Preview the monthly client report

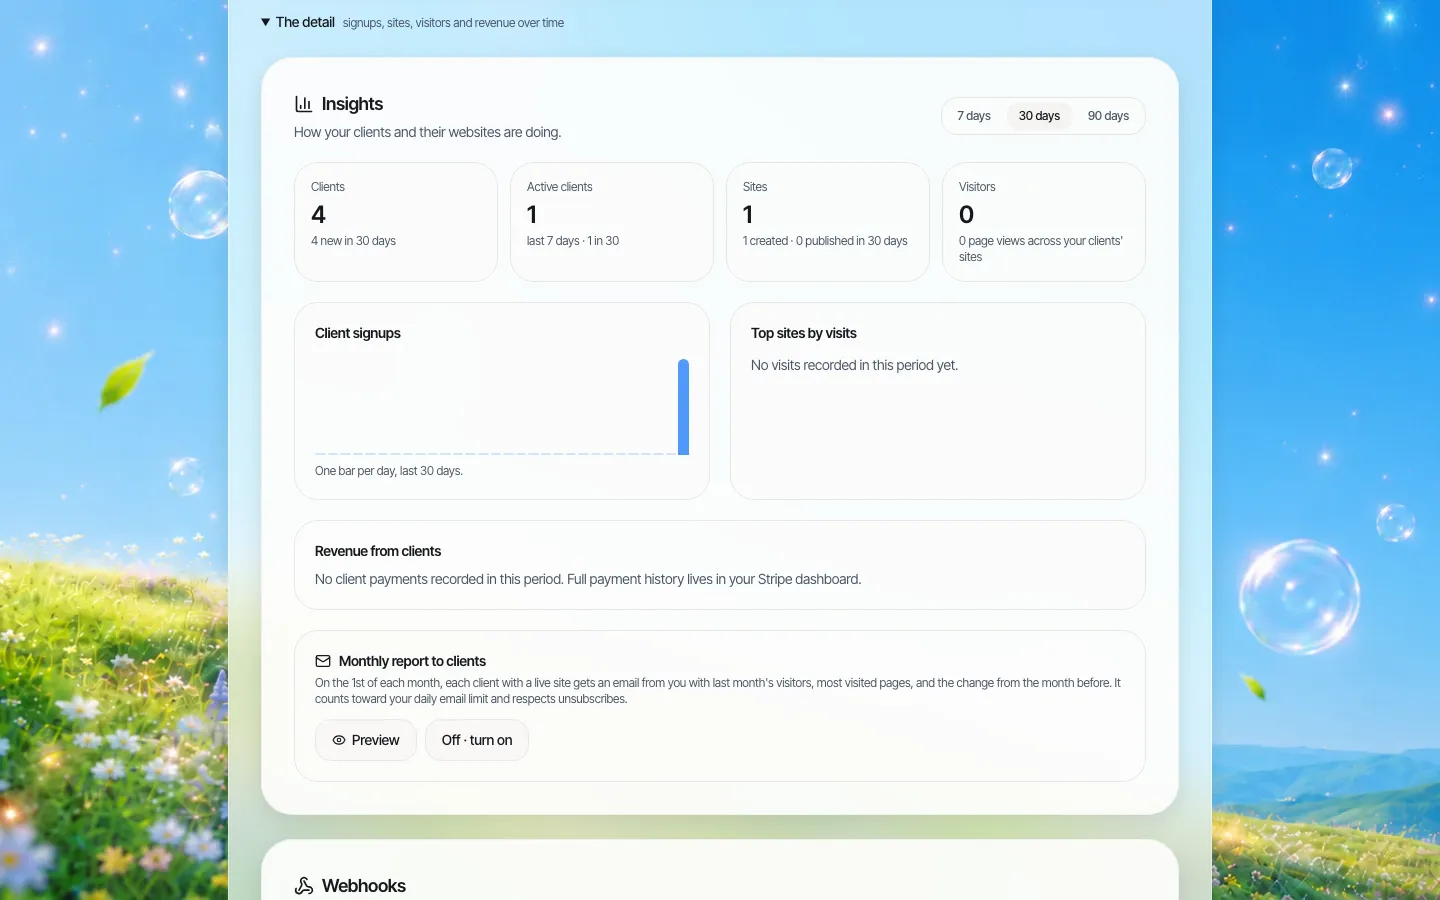coord(366,740)
